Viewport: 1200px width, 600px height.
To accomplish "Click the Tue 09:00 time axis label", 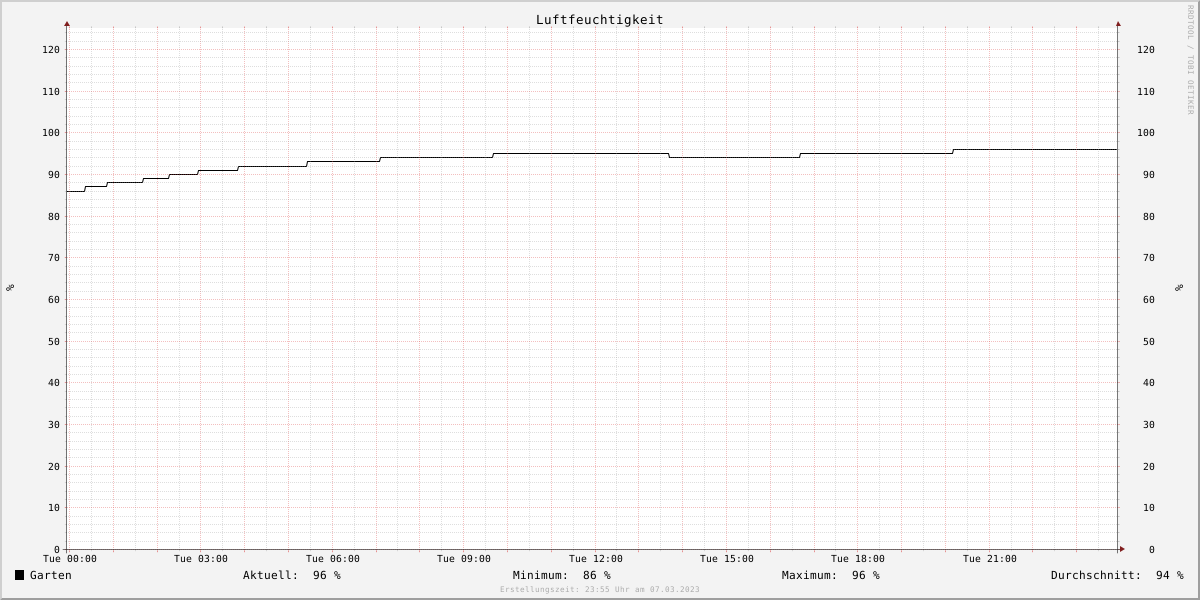I will (464, 559).
